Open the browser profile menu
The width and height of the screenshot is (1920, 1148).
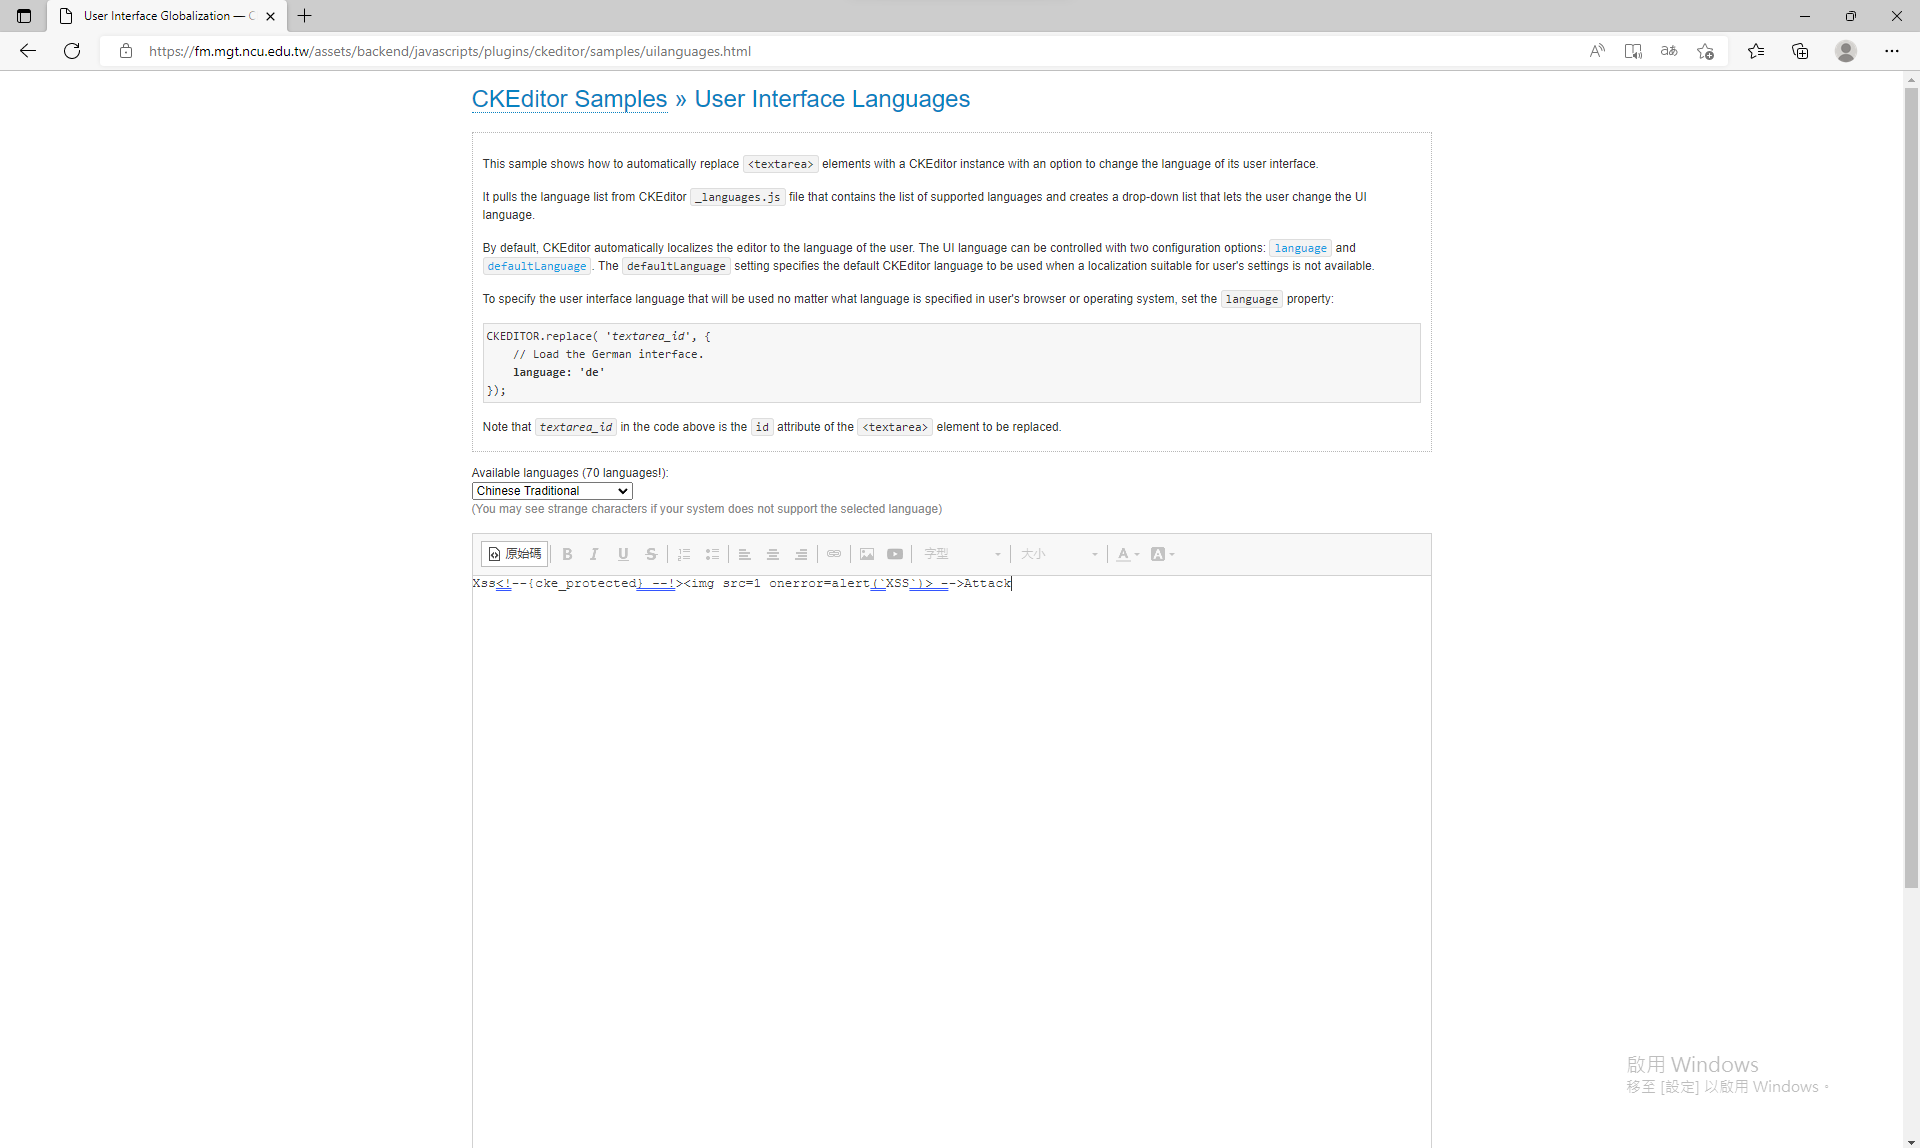point(1846,51)
